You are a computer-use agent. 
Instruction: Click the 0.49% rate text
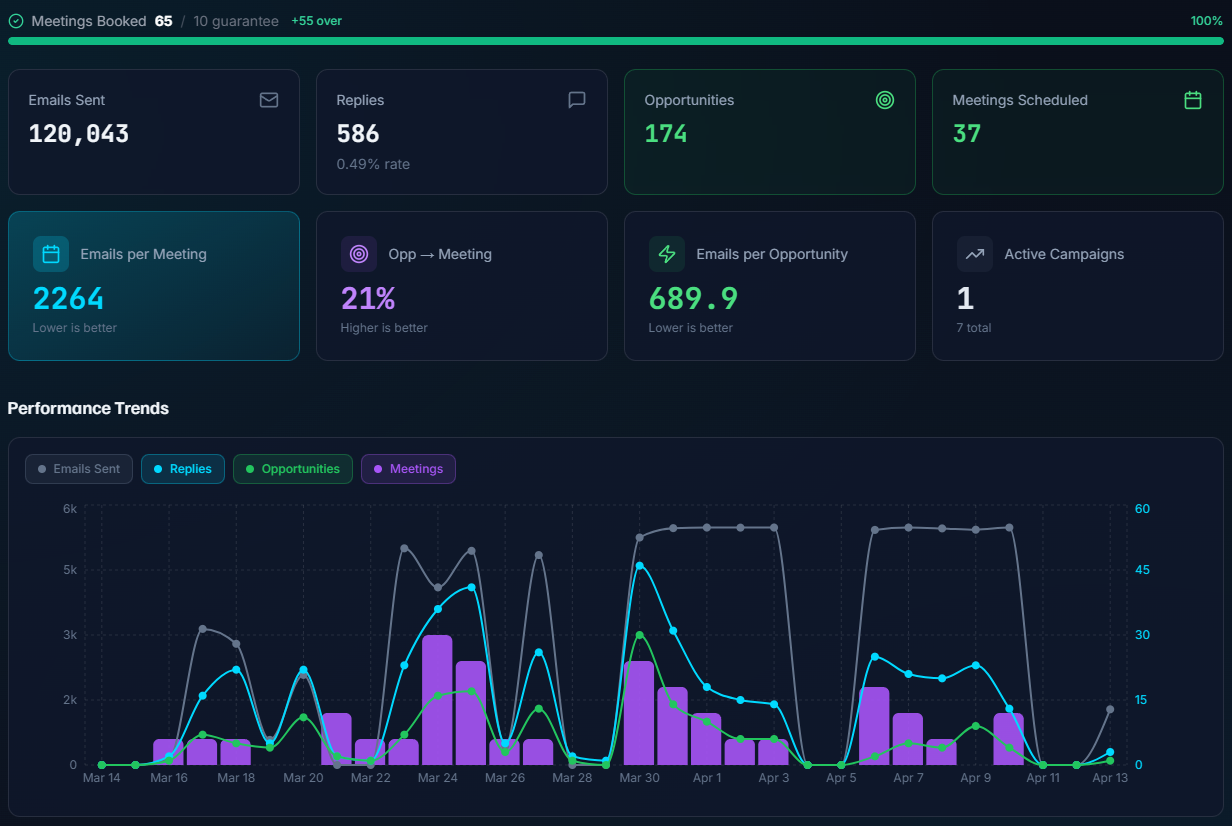click(x=373, y=164)
